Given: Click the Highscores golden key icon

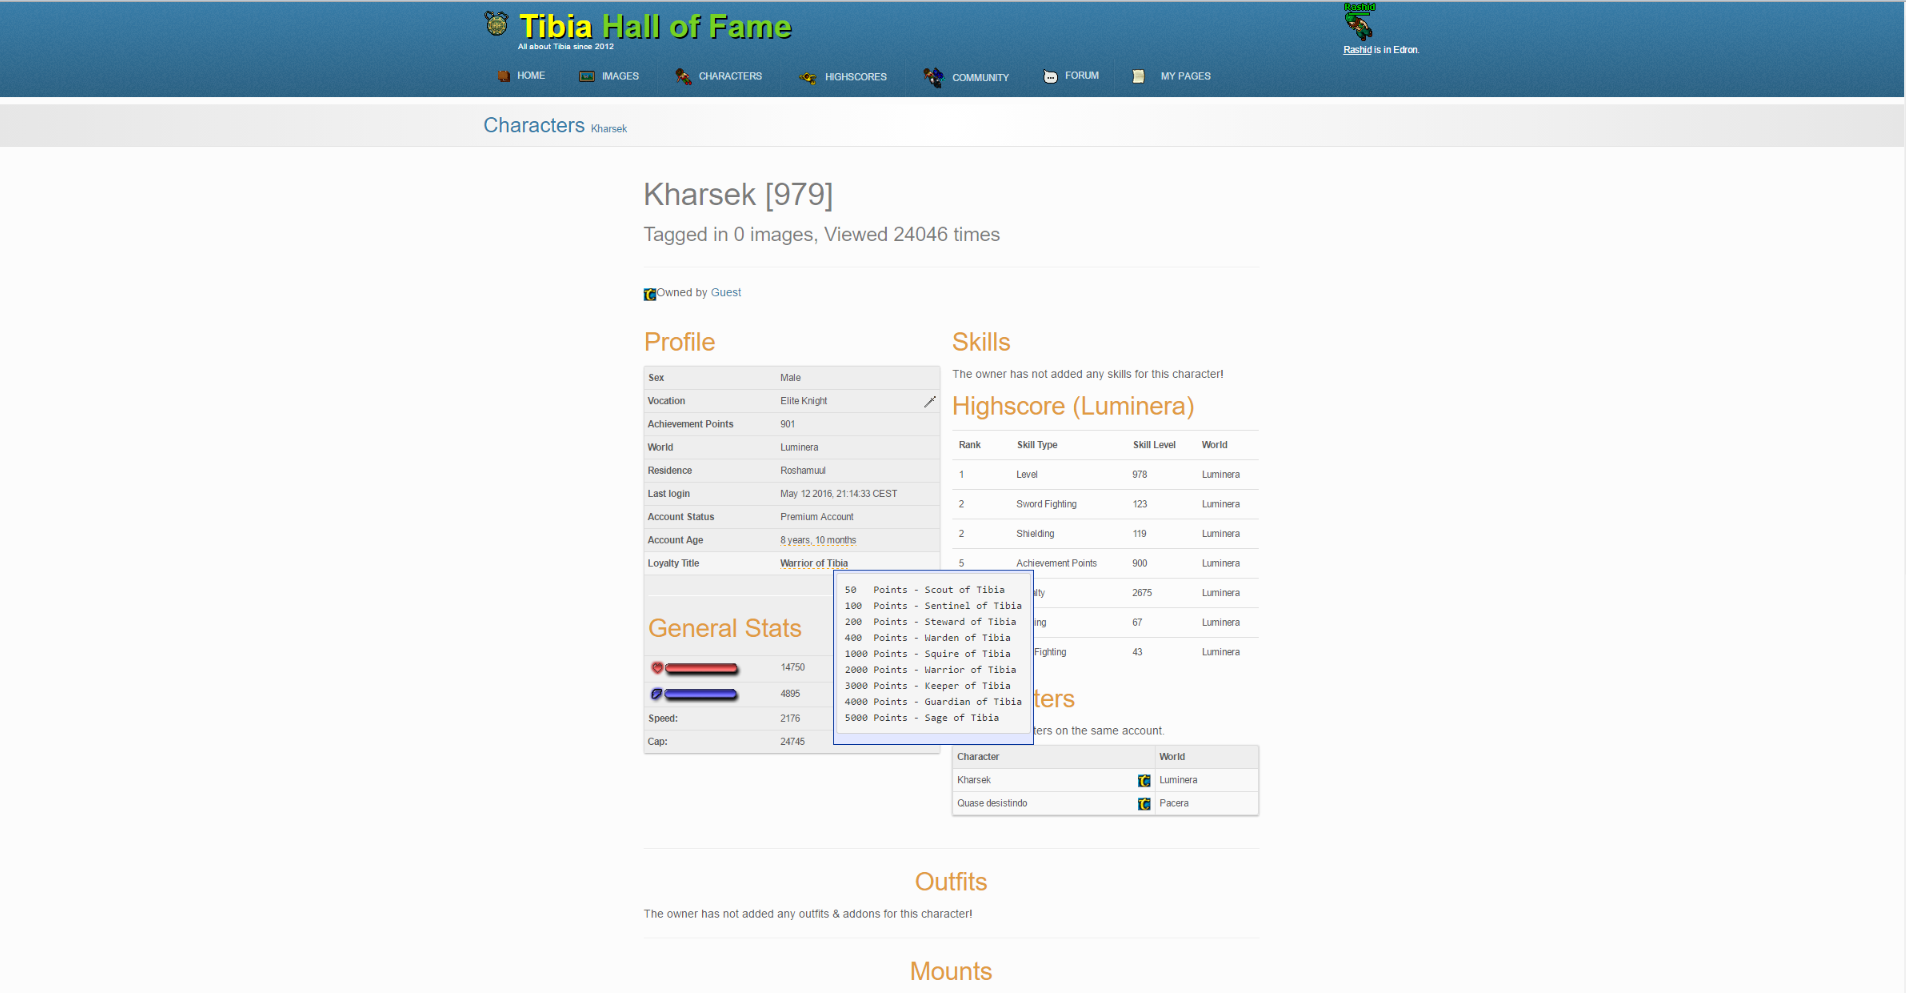Looking at the screenshot, I should tap(808, 77).
